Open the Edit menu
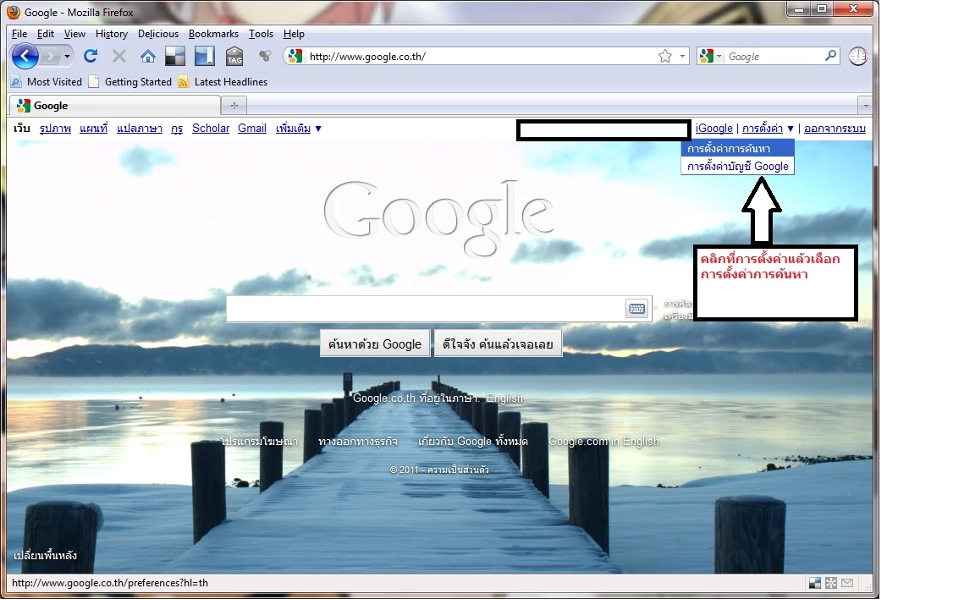The image size is (977, 600). 45,34
